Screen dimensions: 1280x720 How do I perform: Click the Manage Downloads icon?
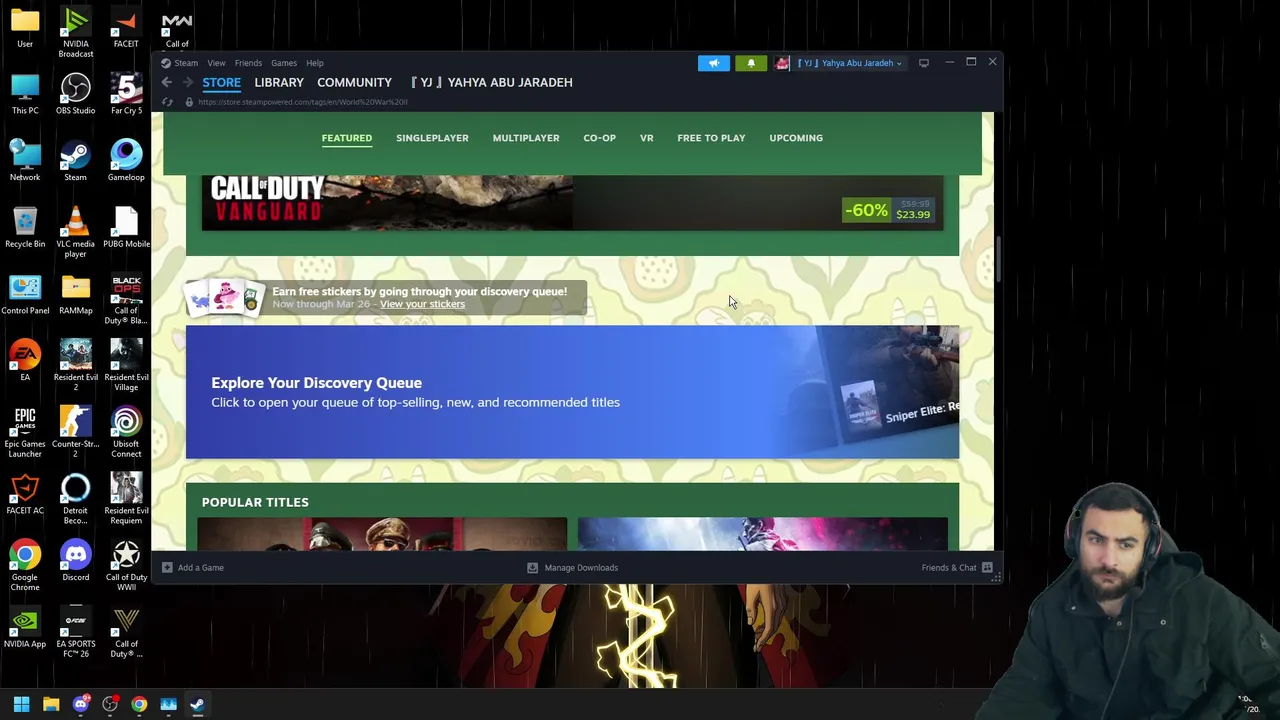[532, 567]
